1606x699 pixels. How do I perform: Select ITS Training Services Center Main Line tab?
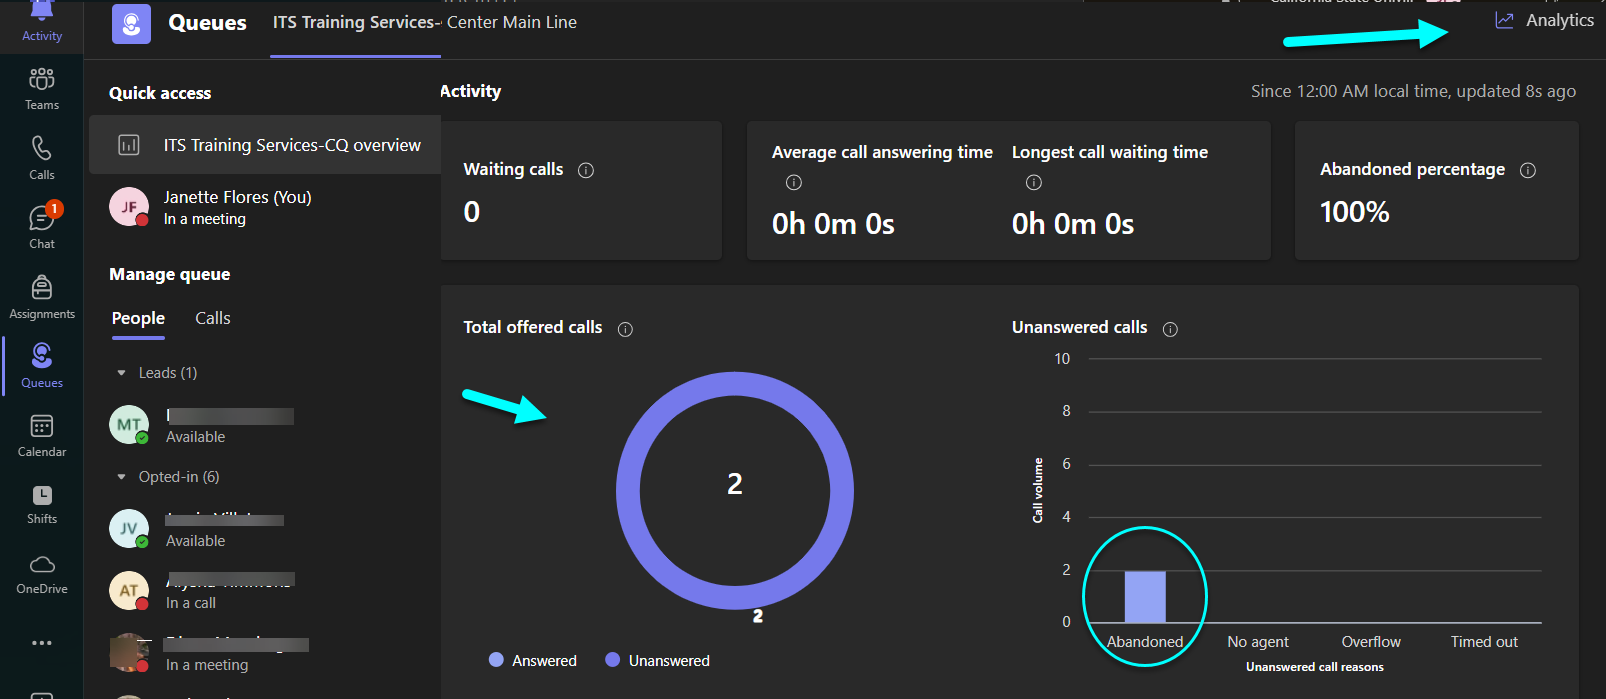(425, 22)
